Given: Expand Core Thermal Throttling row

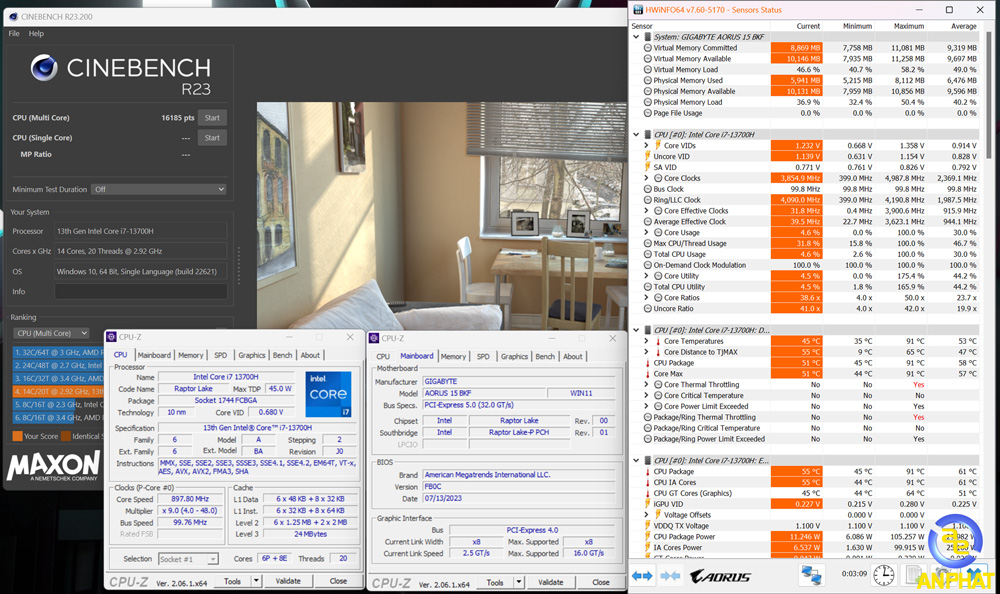Looking at the screenshot, I should click(646, 385).
